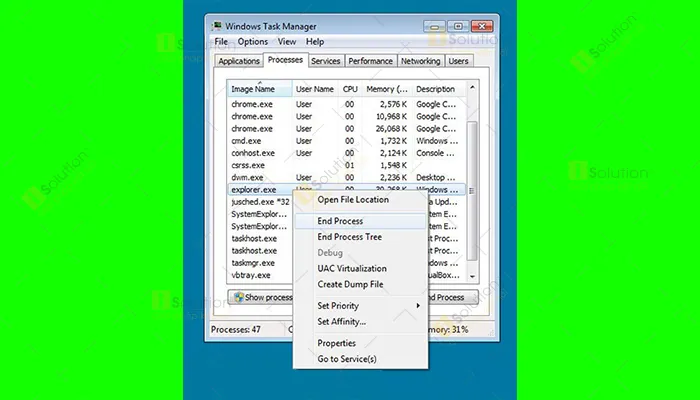700x400 pixels.
Task: Open the File menu
Action: pos(221,42)
